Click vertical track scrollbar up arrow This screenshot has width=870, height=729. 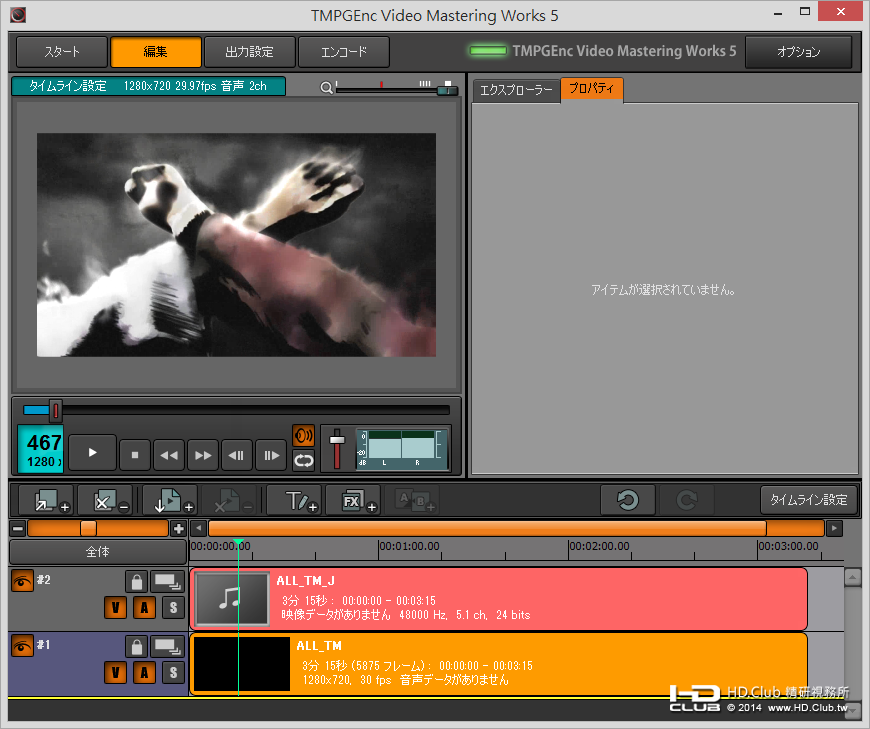[x=852, y=578]
